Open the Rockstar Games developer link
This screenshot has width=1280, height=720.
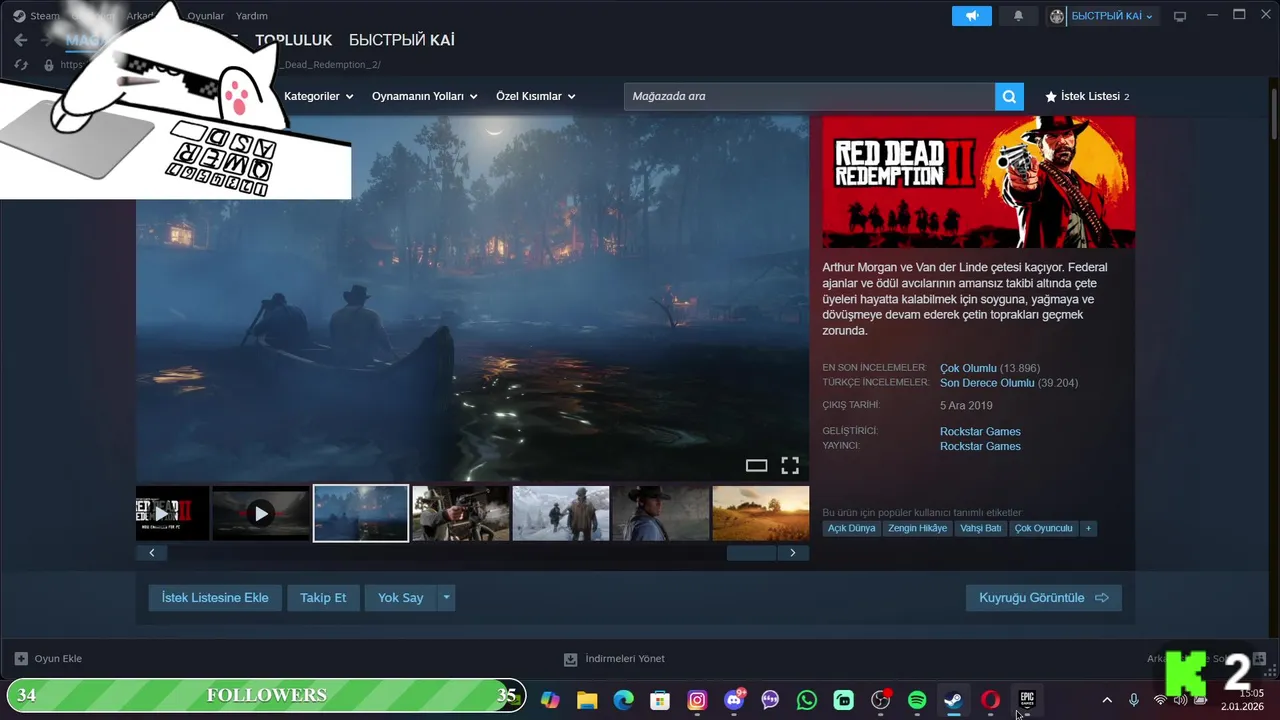click(x=980, y=432)
